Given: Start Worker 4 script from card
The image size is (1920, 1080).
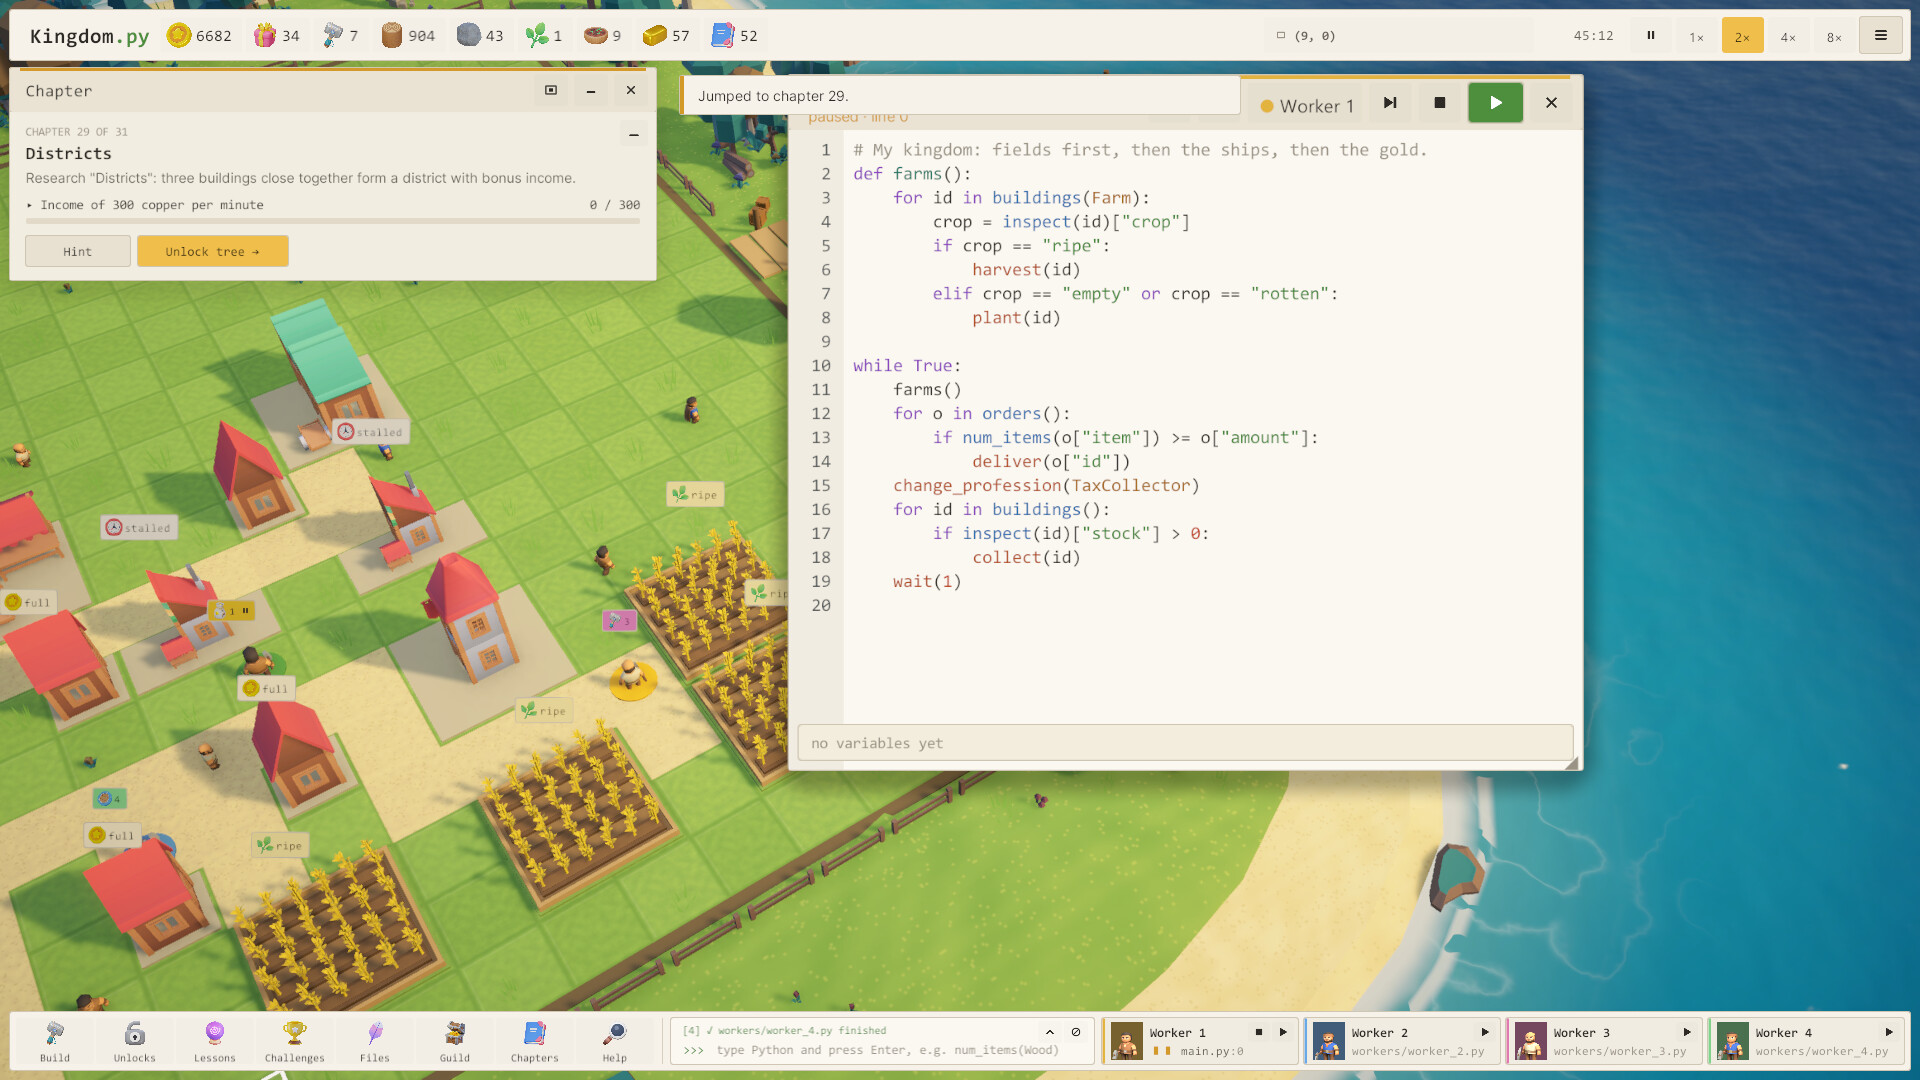Looking at the screenshot, I should point(1889,1032).
